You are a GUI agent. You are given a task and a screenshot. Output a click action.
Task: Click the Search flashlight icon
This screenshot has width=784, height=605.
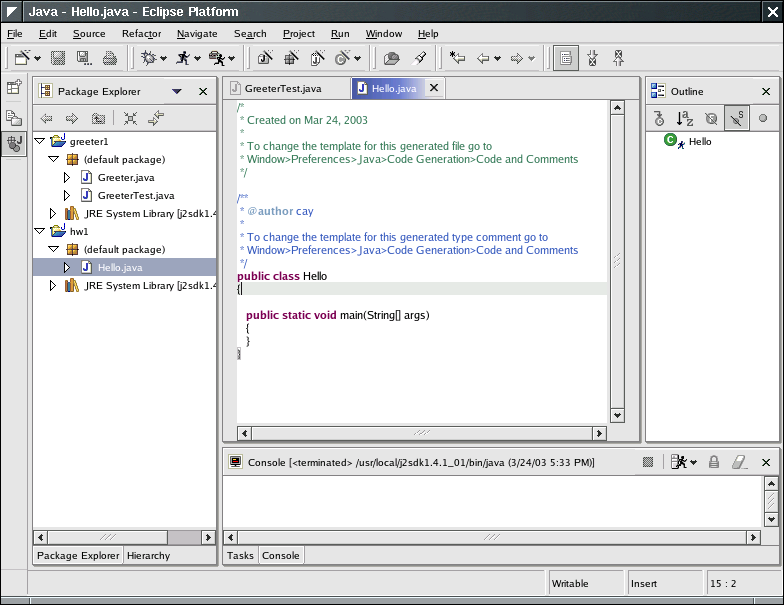coord(420,58)
